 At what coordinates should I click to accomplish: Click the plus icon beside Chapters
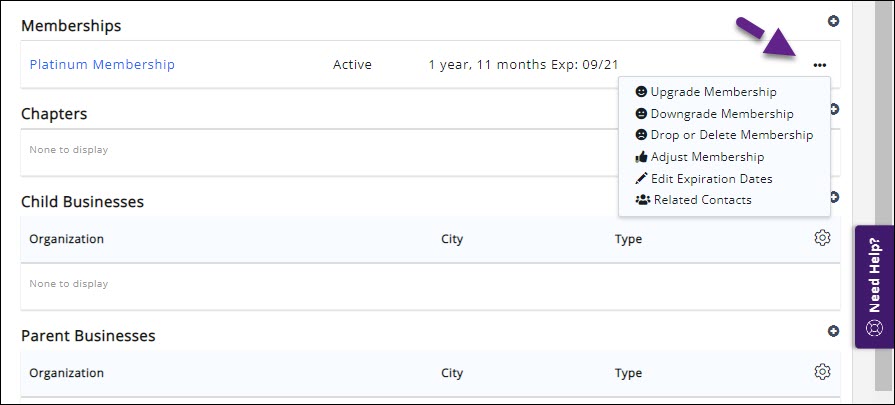click(x=833, y=109)
